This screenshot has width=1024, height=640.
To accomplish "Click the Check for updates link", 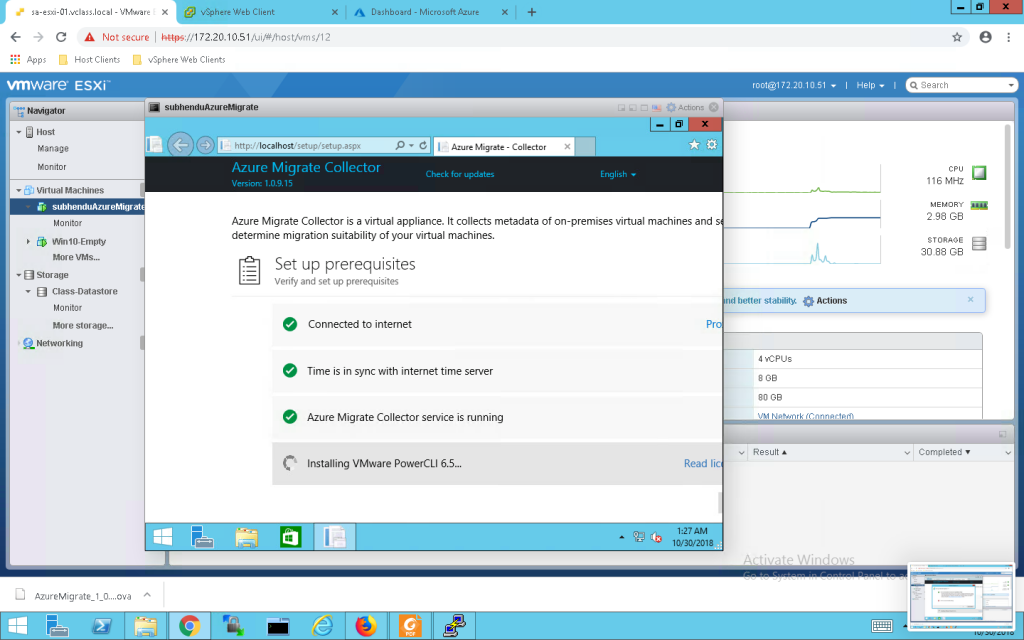I will (x=460, y=174).
